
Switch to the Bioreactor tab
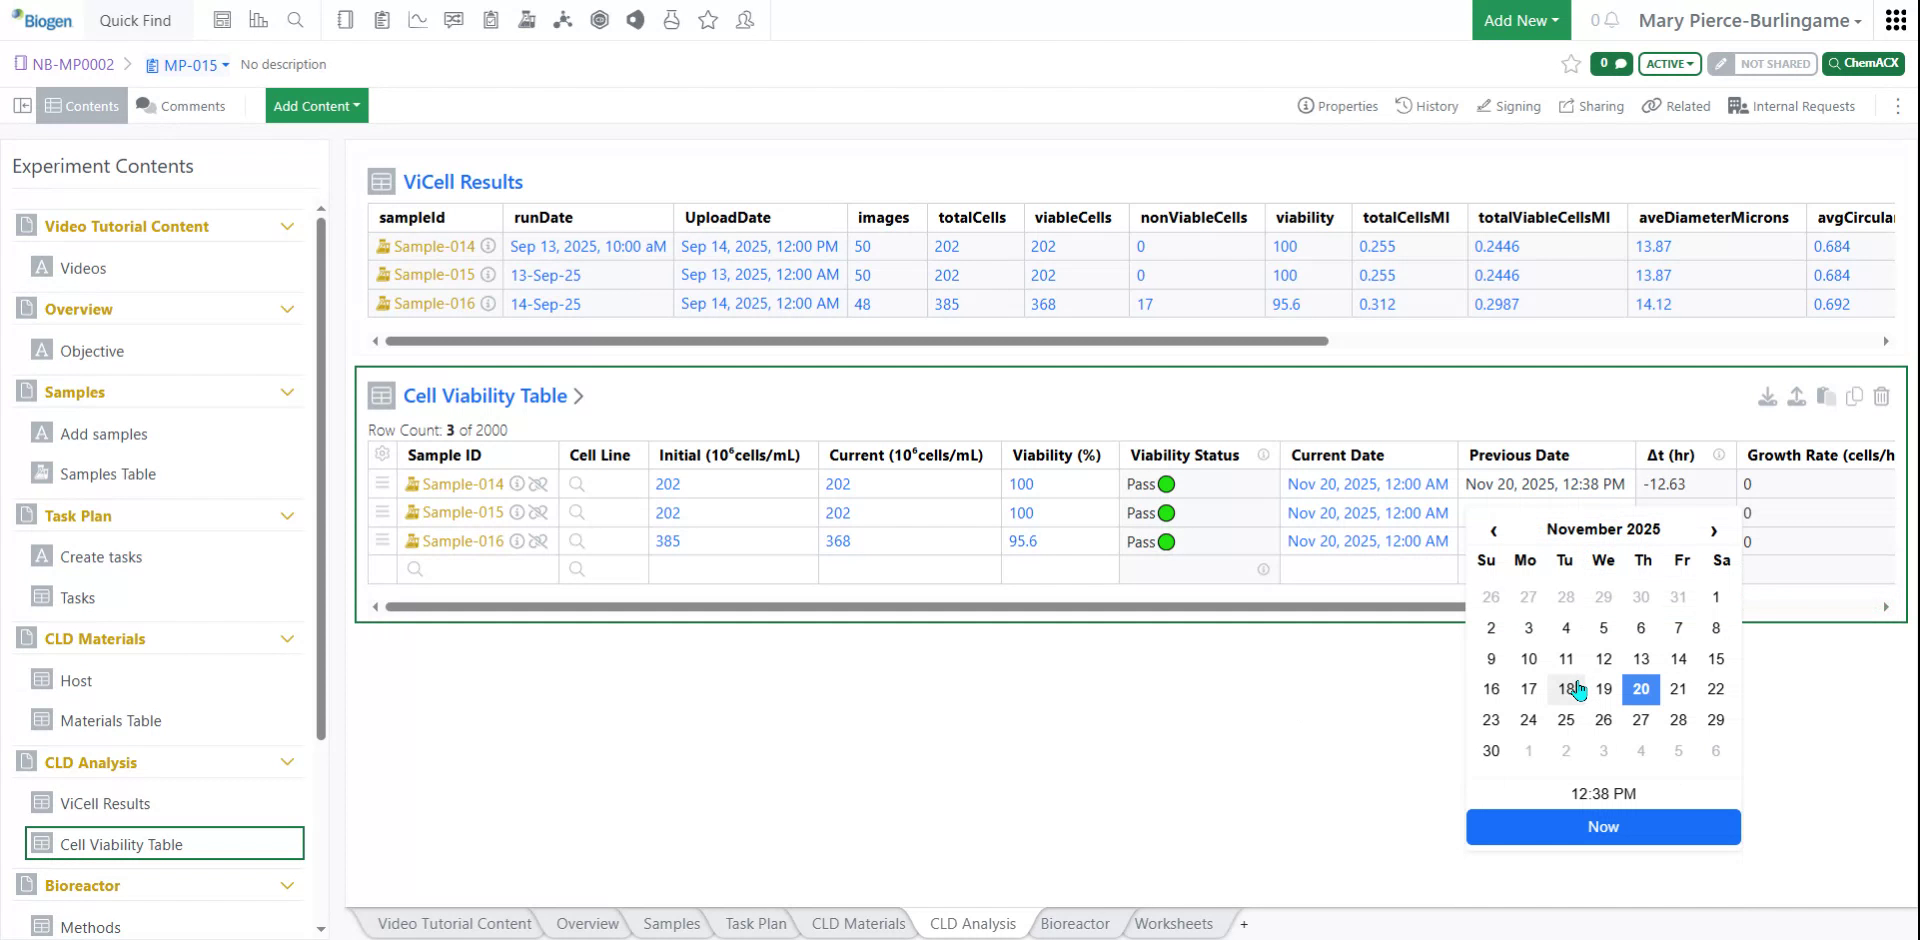pos(1074,923)
